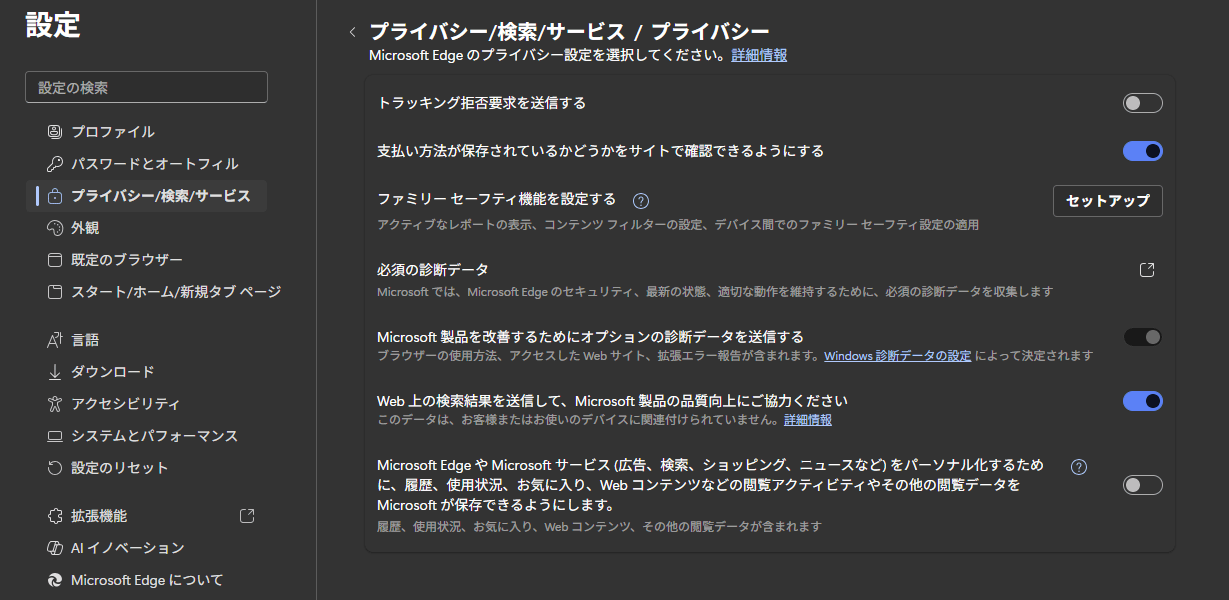Click the profile icon in sidebar
Image resolution: width=1229 pixels, height=600 pixels.
[55, 132]
